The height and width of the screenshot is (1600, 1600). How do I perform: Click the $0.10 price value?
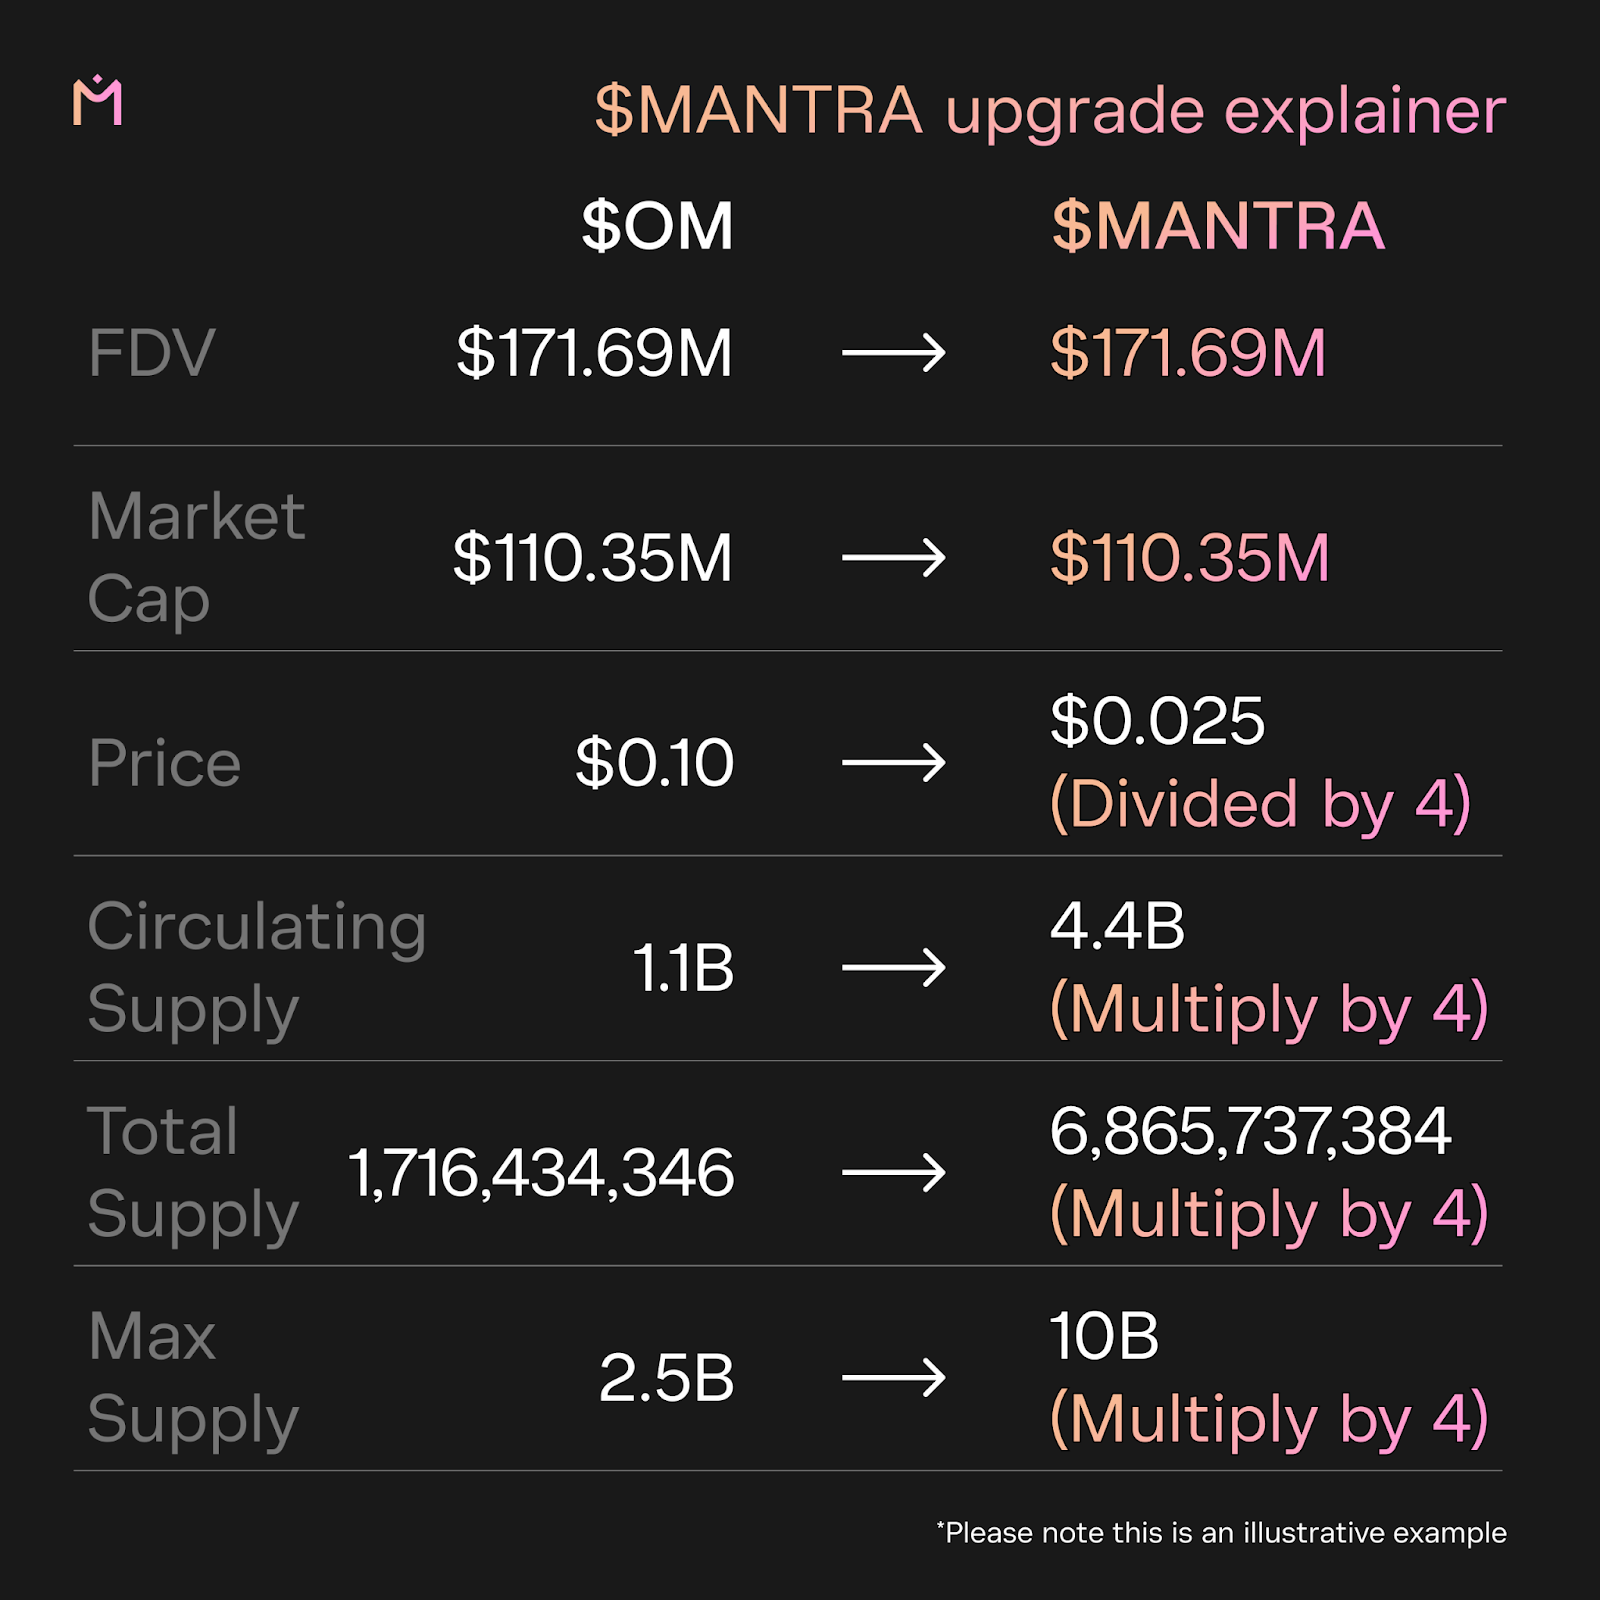pyautogui.click(x=655, y=763)
